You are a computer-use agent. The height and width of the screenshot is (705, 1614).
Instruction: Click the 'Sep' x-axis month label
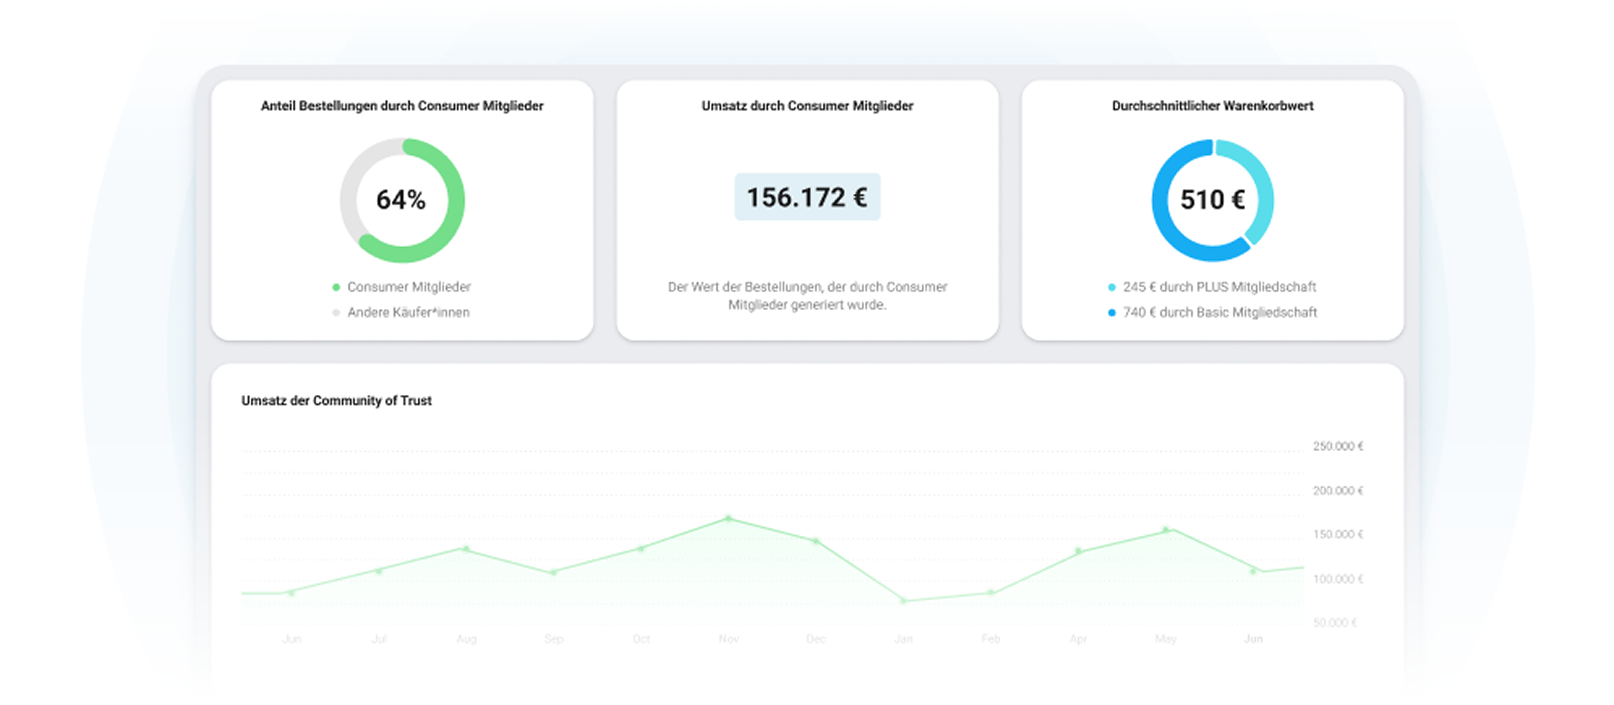554,639
